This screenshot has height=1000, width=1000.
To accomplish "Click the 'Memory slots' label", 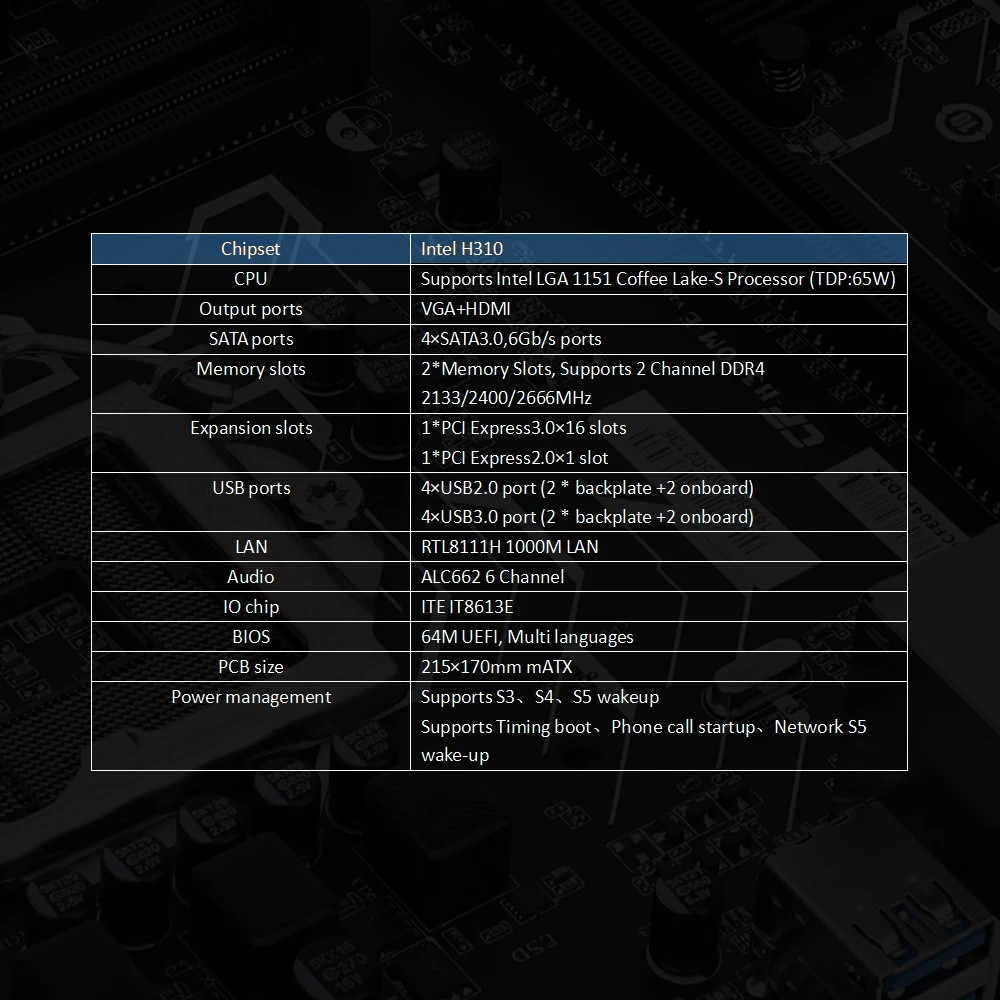I will (251, 369).
